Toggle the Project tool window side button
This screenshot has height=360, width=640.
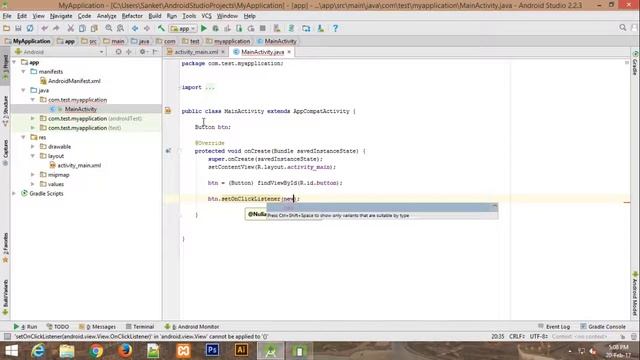pyautogui.click(x=5, y=67)
